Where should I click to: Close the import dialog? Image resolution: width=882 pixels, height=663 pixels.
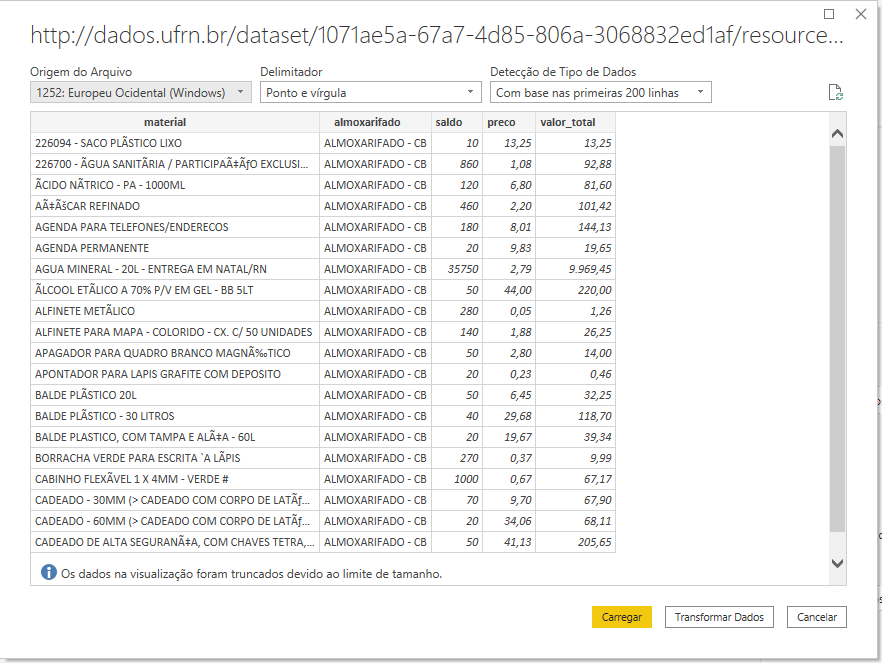click(861, 14)
